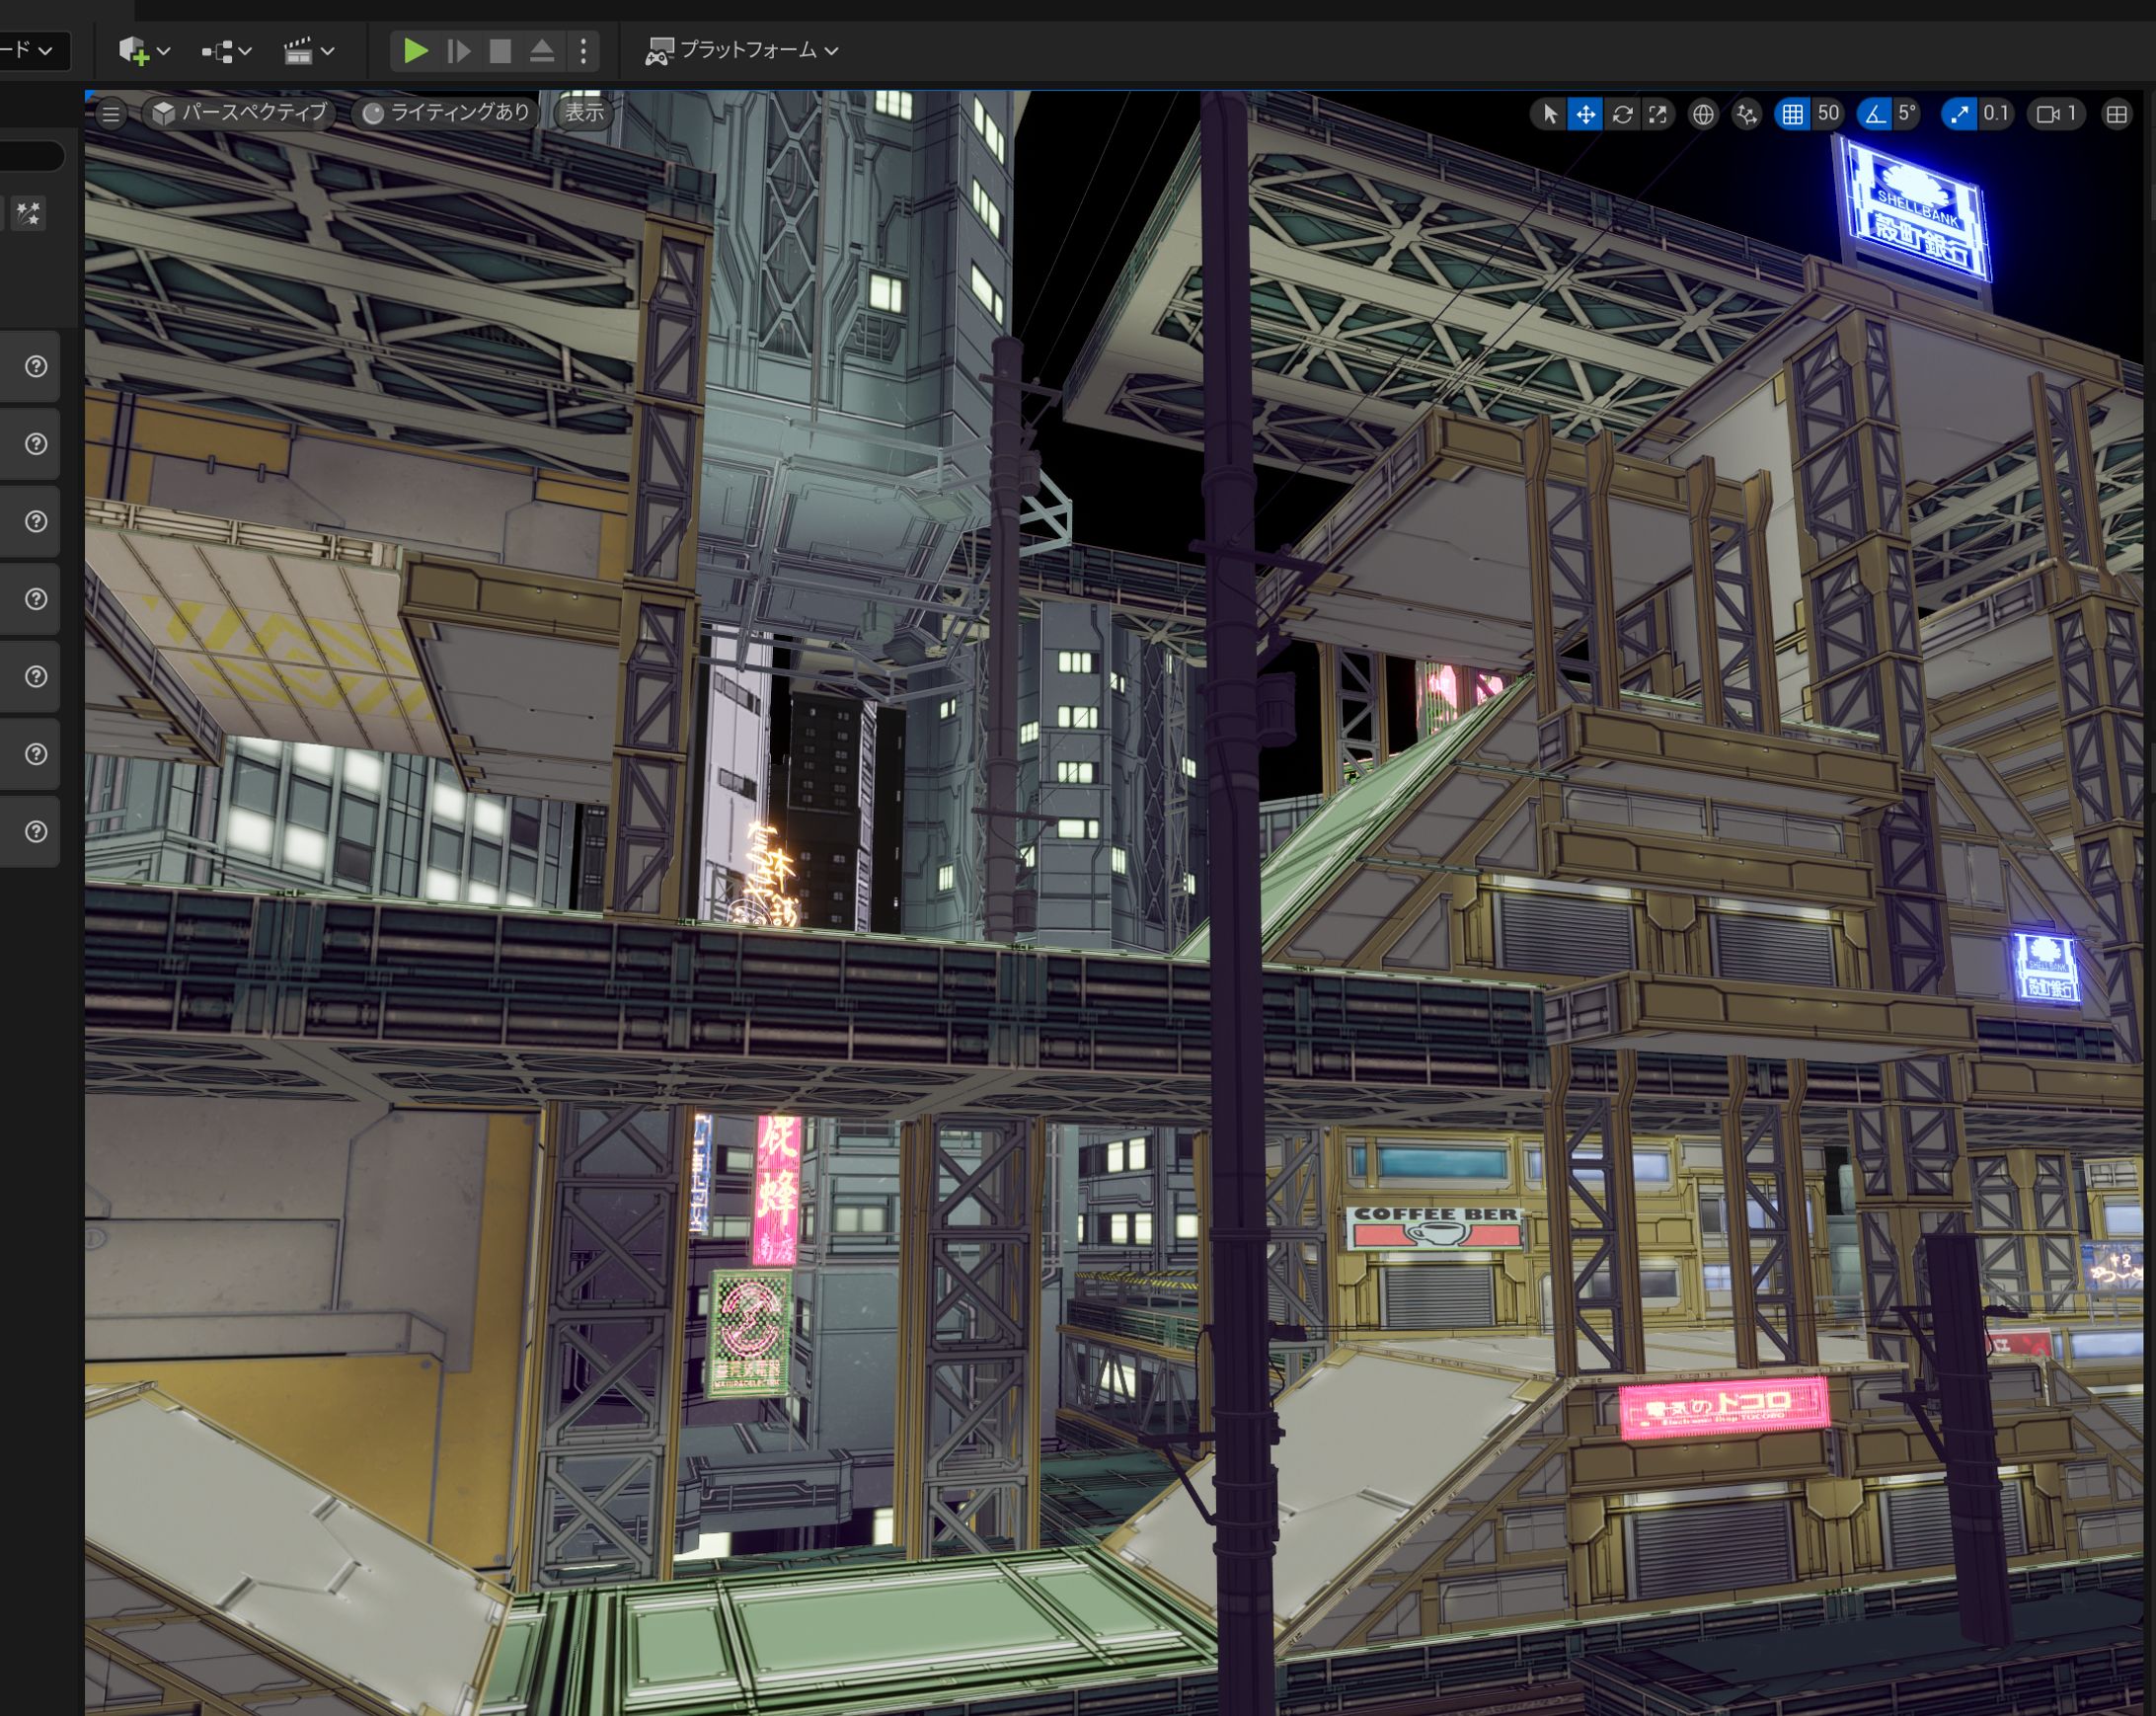Open the ライティングあり lit mode menu
Viewport: 2156px width, 1716px height.
[446, 113]
